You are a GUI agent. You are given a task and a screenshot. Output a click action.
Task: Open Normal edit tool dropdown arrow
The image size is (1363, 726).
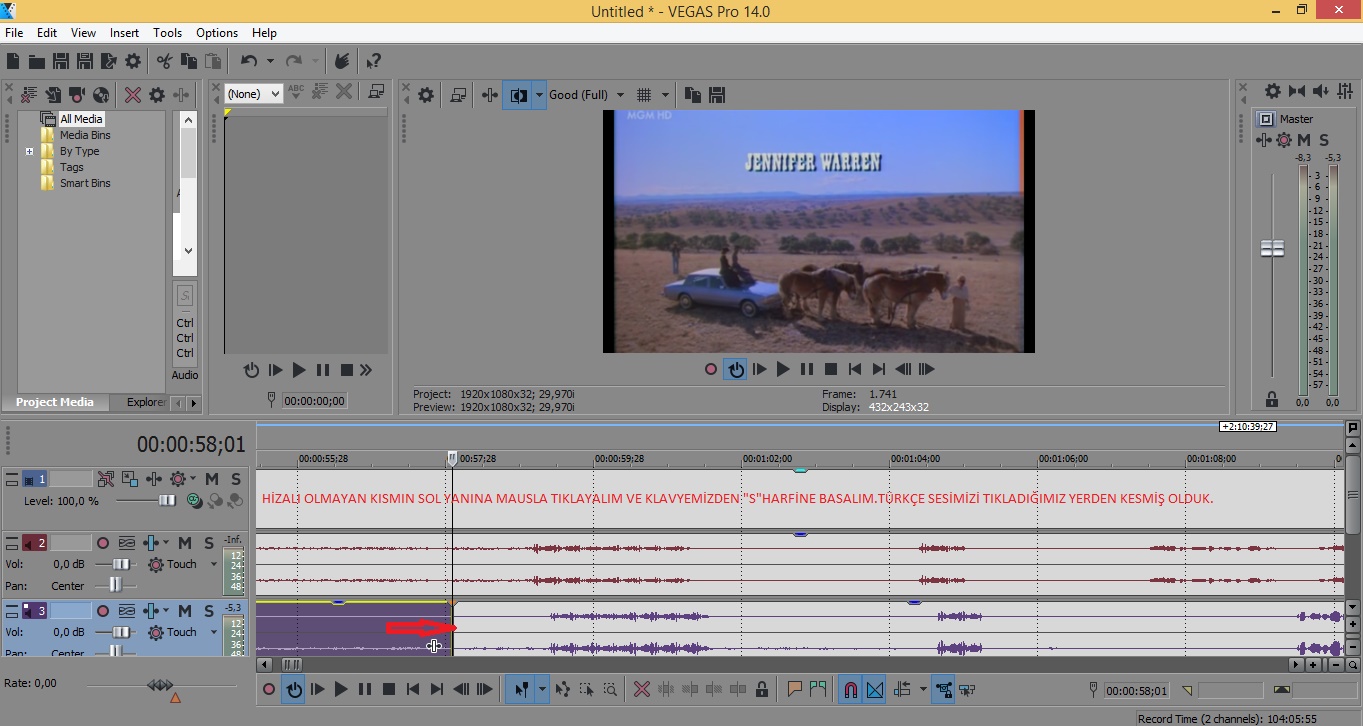point(542,689)
